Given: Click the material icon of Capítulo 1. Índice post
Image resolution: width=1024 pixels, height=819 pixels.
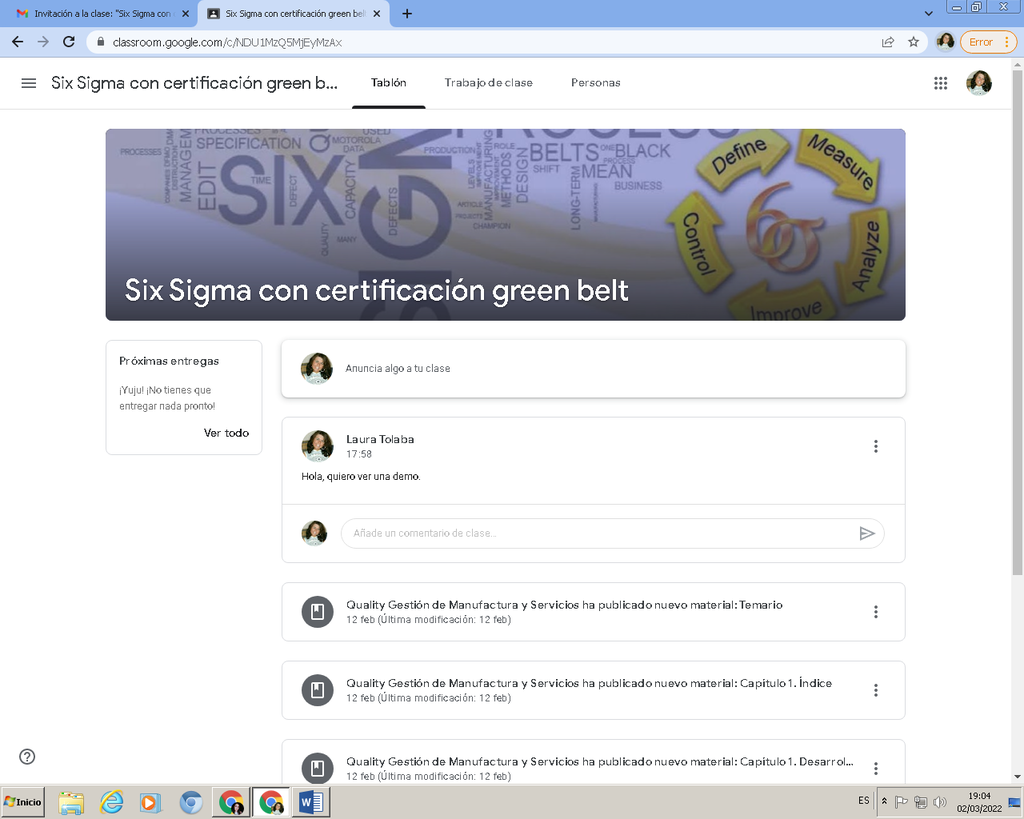Looking at the screenshot, I should pos(317,690).
